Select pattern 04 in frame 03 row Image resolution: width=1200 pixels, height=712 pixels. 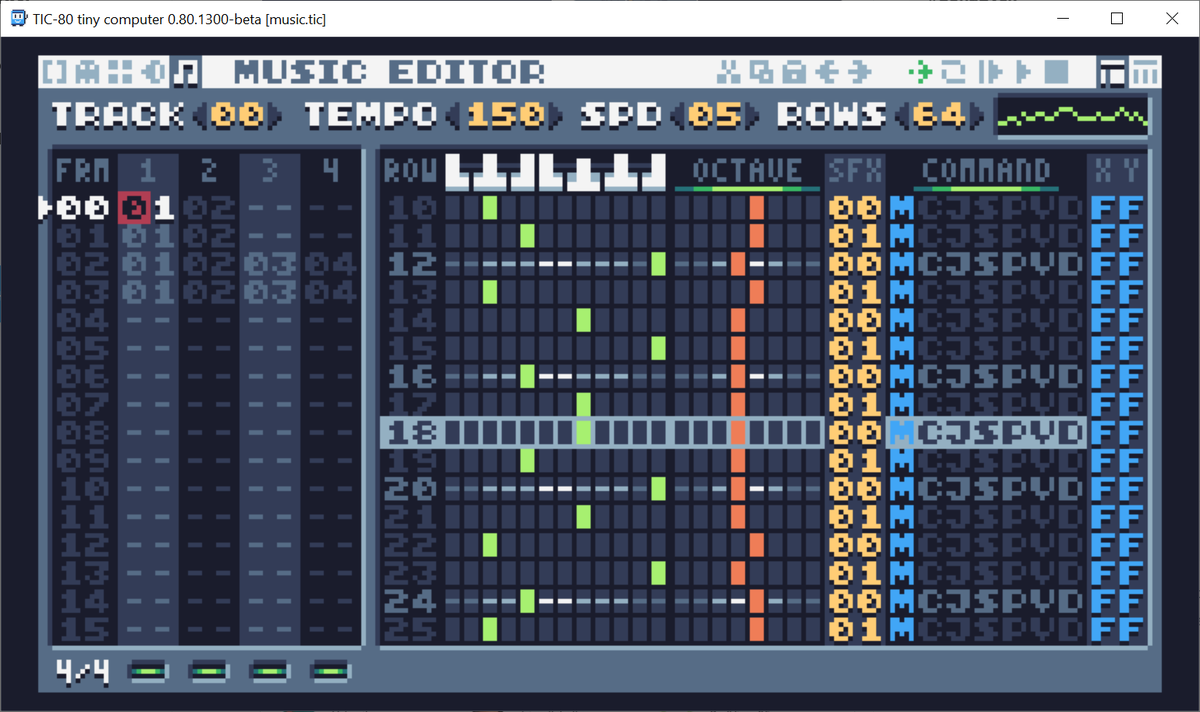tap(330, 292)
